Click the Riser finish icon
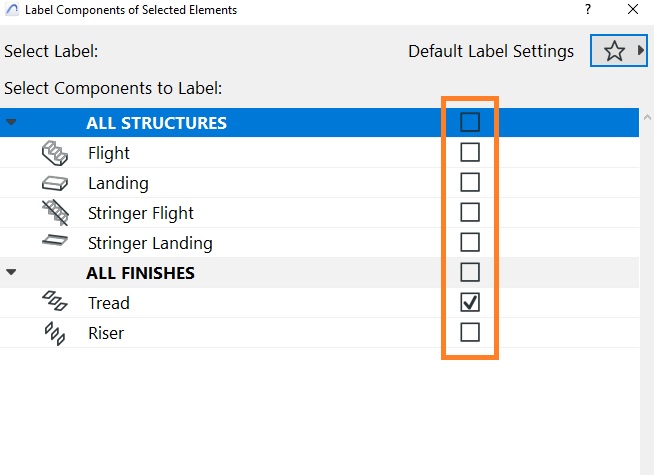Screen dimensions: 654x475 (x=55, y=333)
